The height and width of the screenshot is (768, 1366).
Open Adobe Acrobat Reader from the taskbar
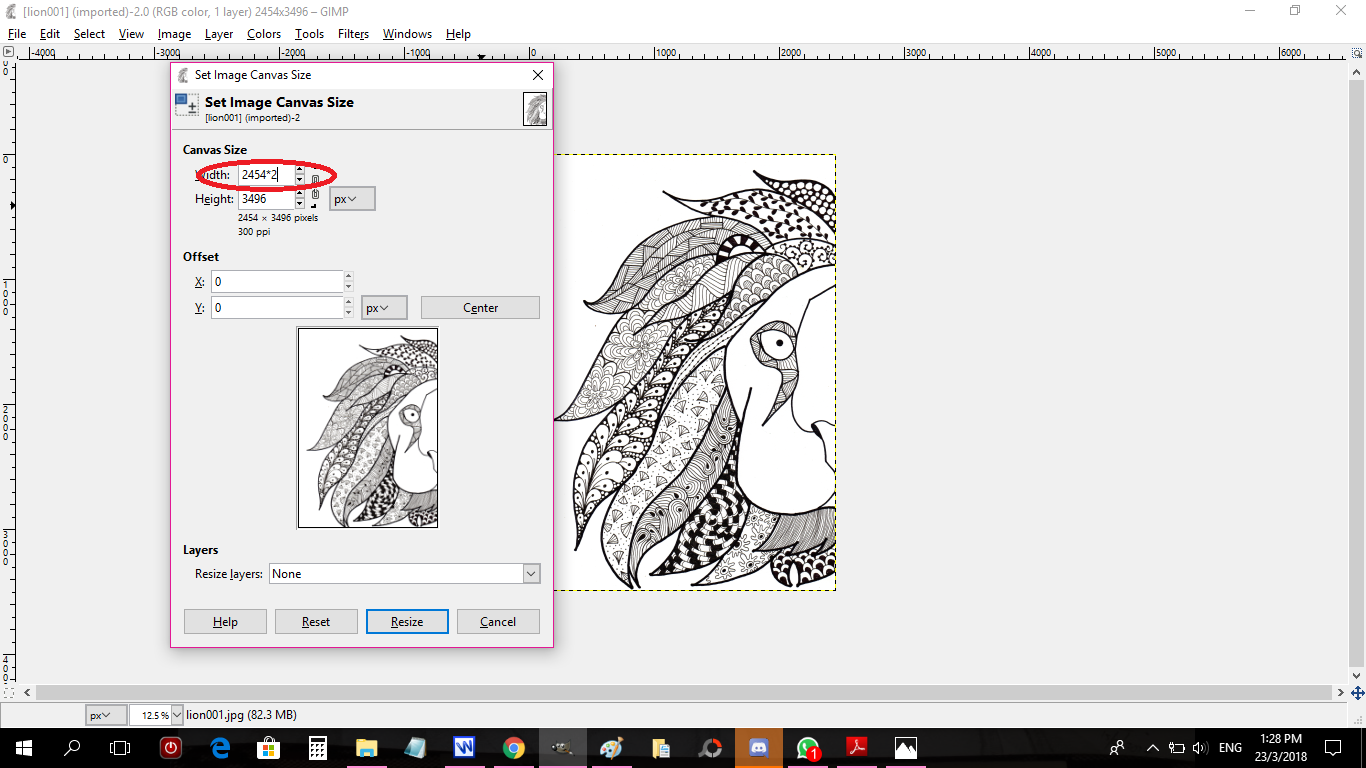857,747
